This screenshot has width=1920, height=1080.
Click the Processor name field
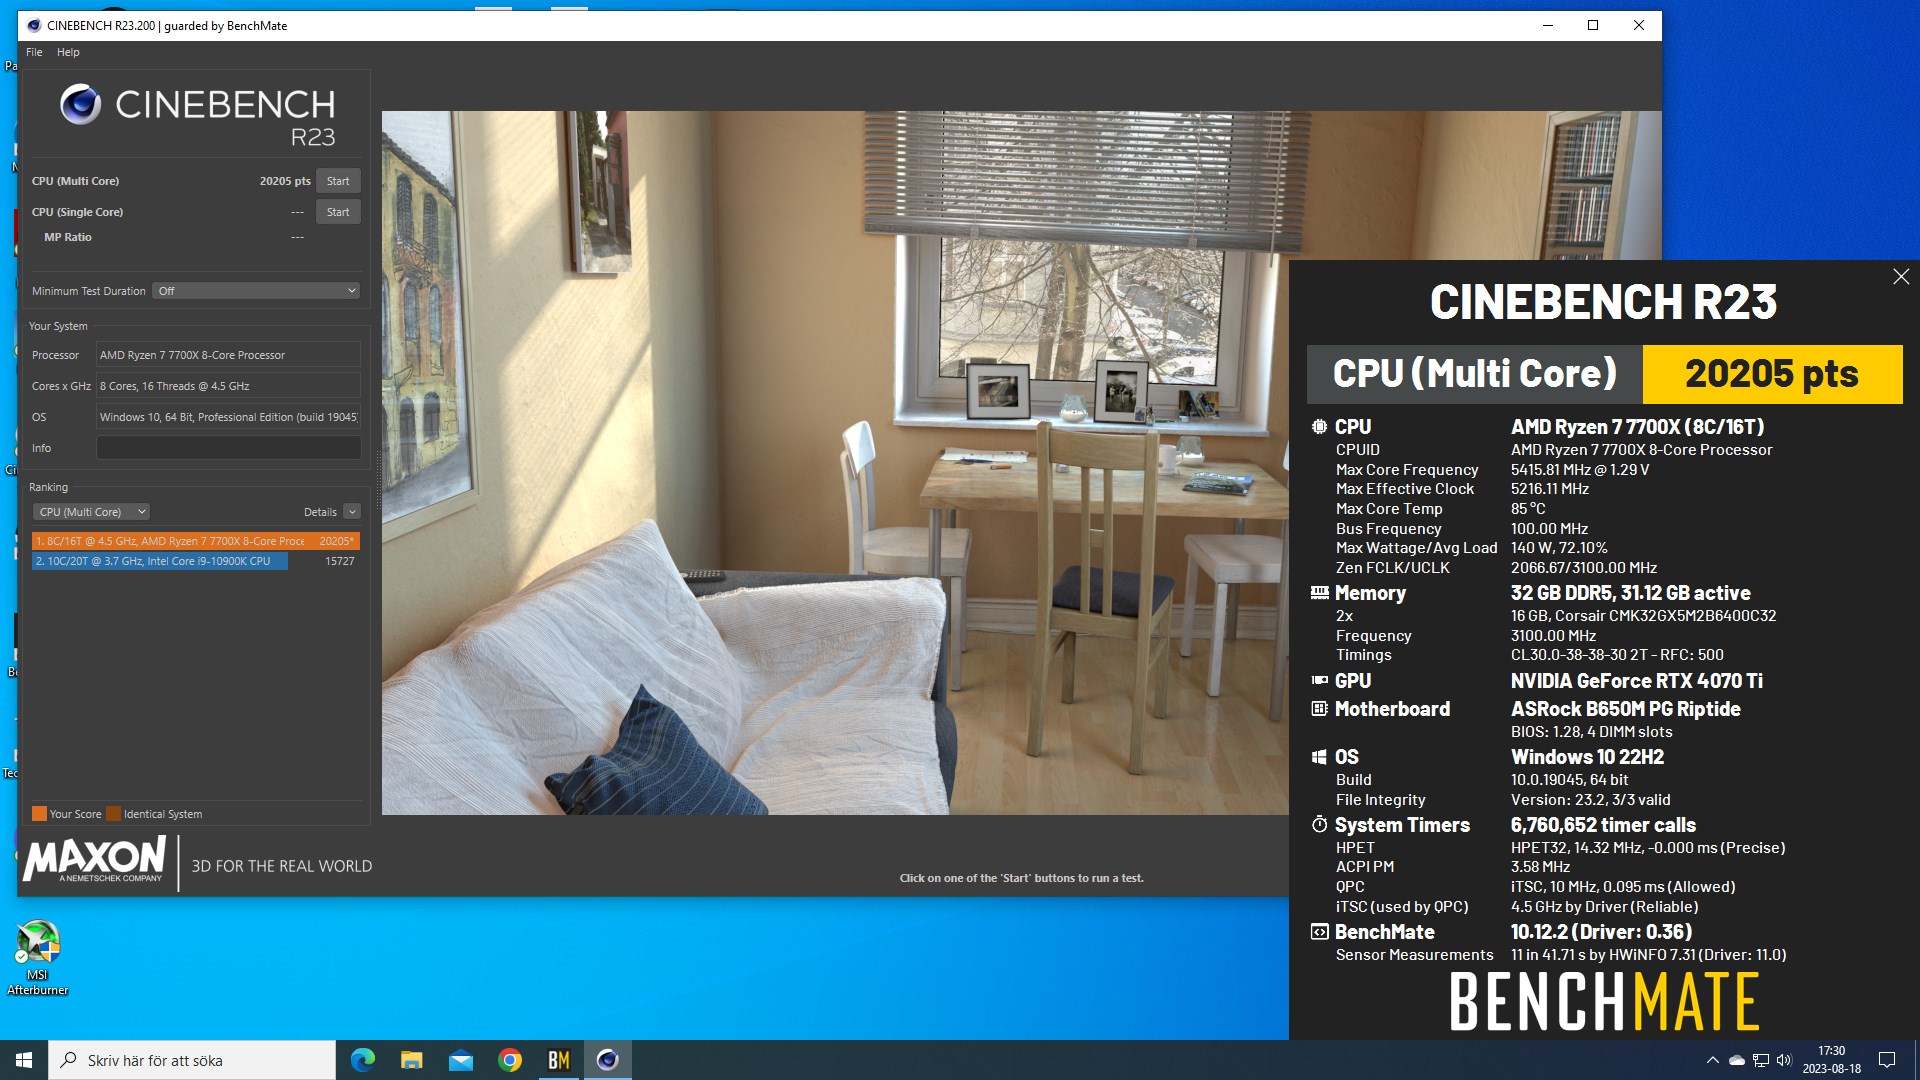[228, 355]
